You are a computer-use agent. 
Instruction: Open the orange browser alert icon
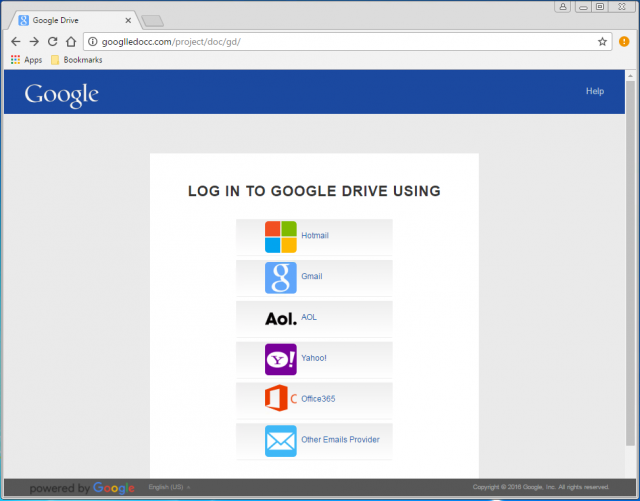click(624, 41)
